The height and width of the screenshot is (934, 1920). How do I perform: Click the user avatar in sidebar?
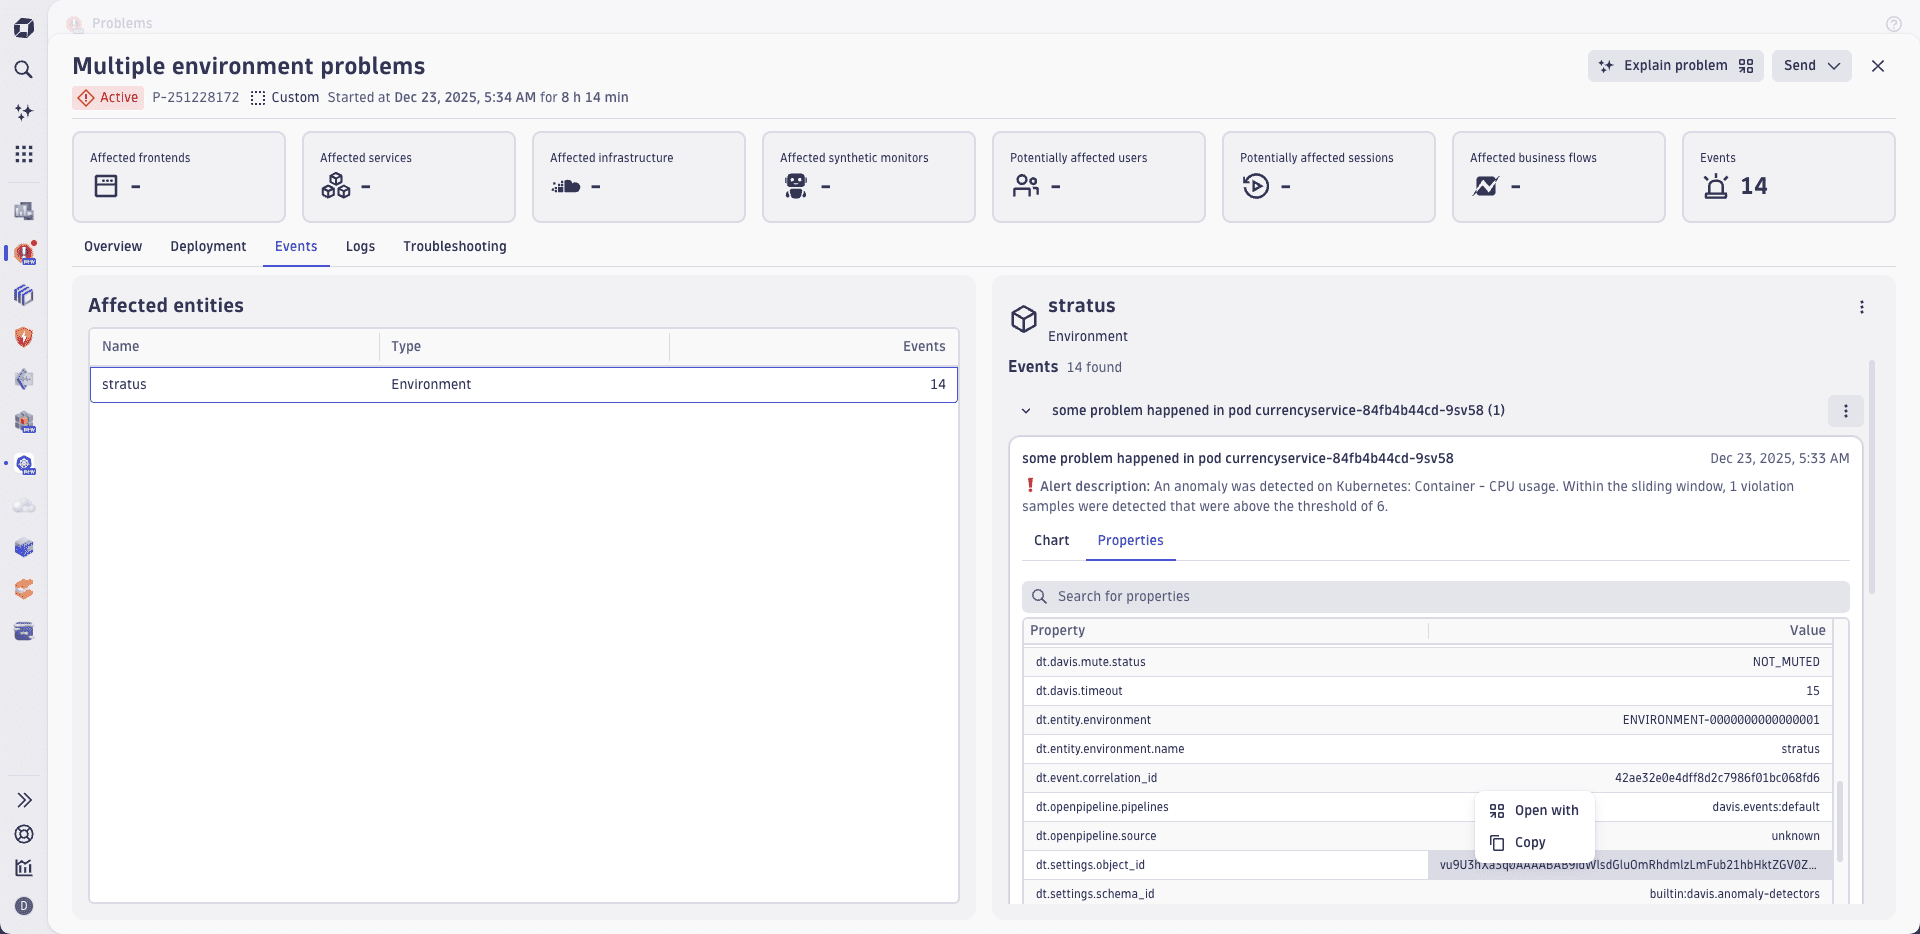24,906
